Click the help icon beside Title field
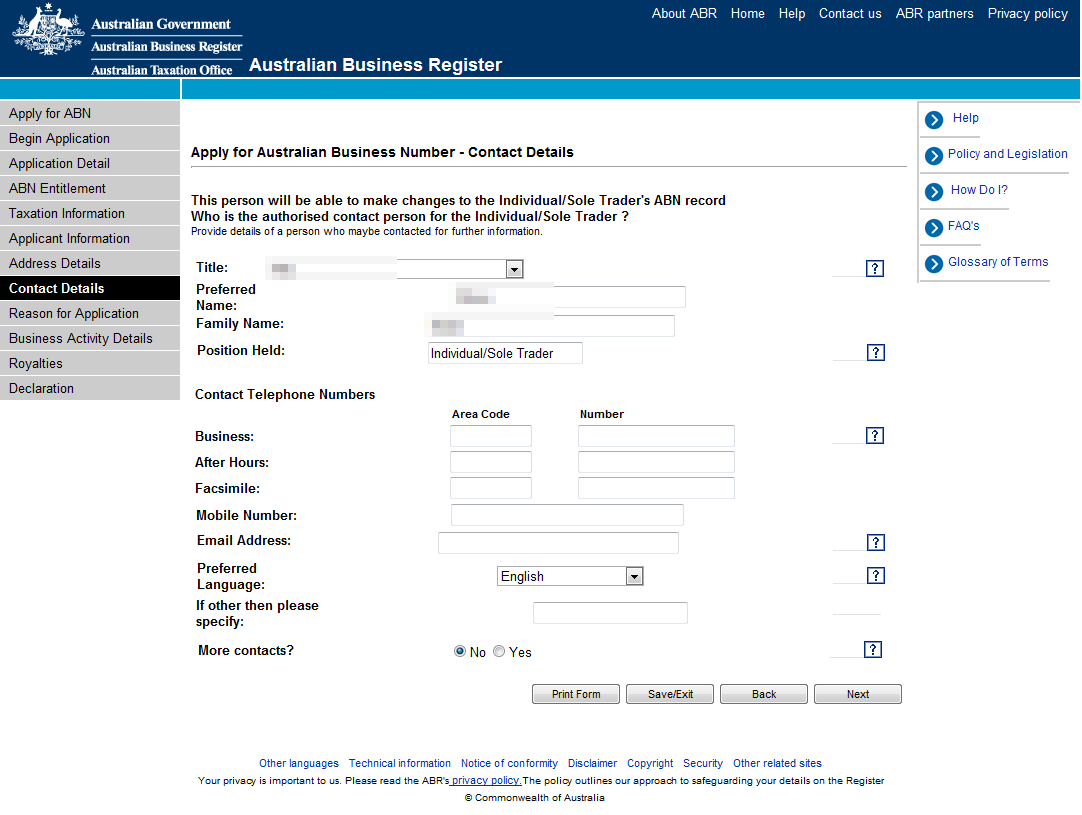 point(875,269)
